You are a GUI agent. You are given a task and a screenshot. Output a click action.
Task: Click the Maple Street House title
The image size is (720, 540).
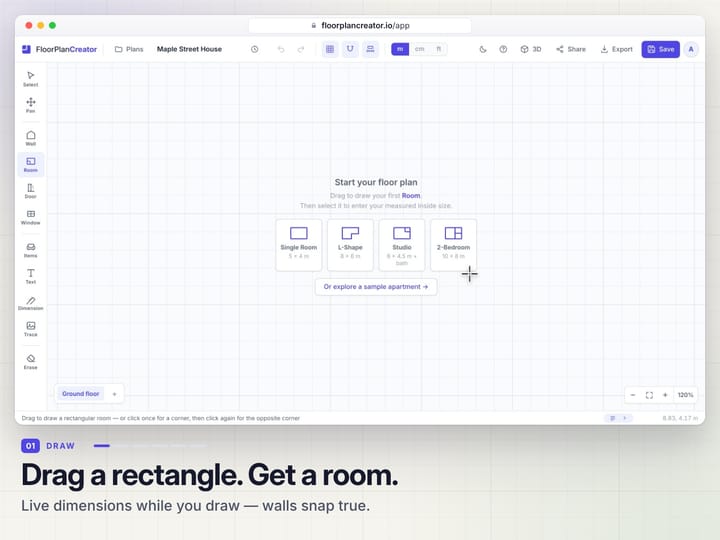(189, 49)
